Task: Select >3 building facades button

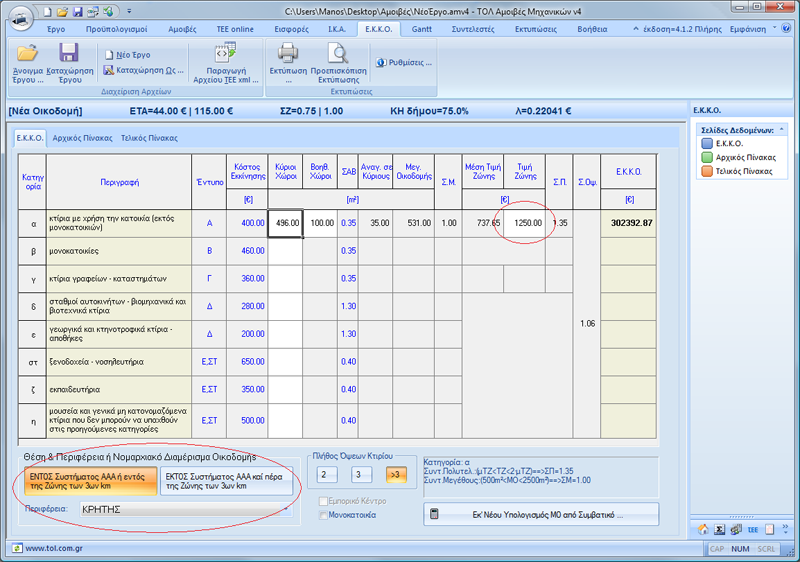Action: pyautogui.click(x=396, y=475)
